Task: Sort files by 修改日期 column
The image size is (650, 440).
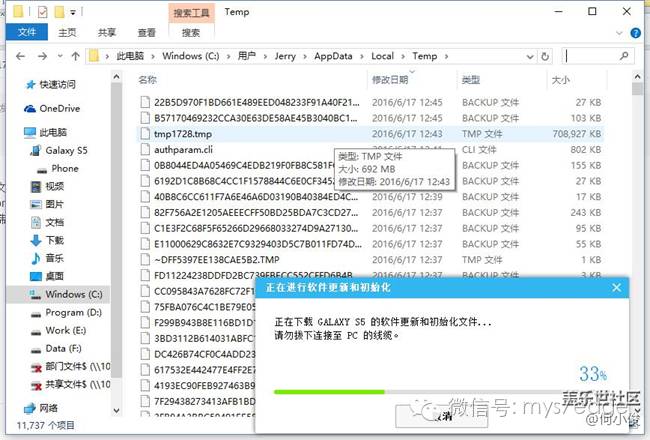Action: [x=390, y=80]
